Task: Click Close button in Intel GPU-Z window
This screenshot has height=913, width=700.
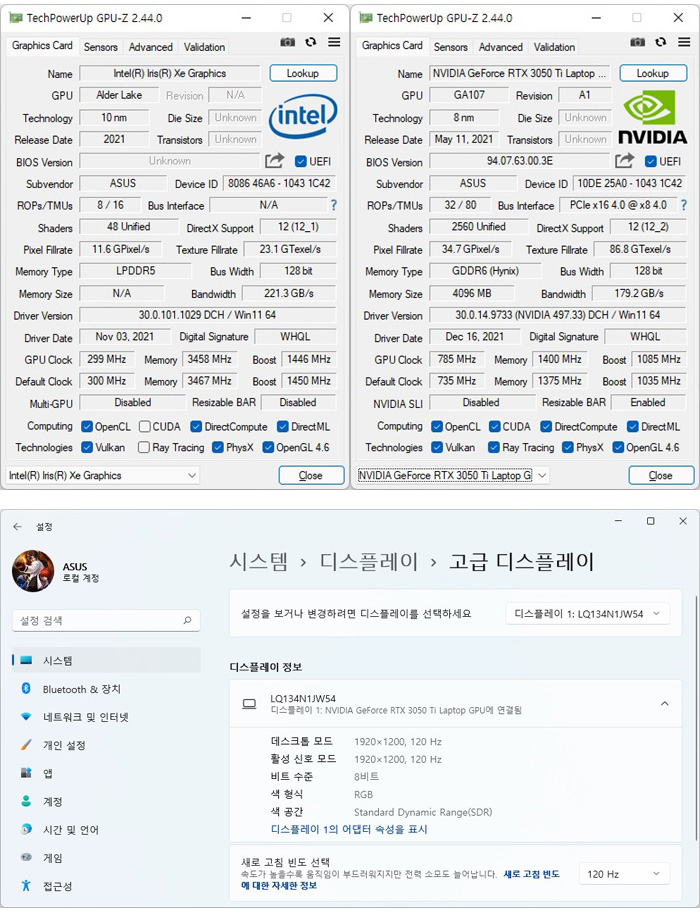Action: click(x=311, y=475)
